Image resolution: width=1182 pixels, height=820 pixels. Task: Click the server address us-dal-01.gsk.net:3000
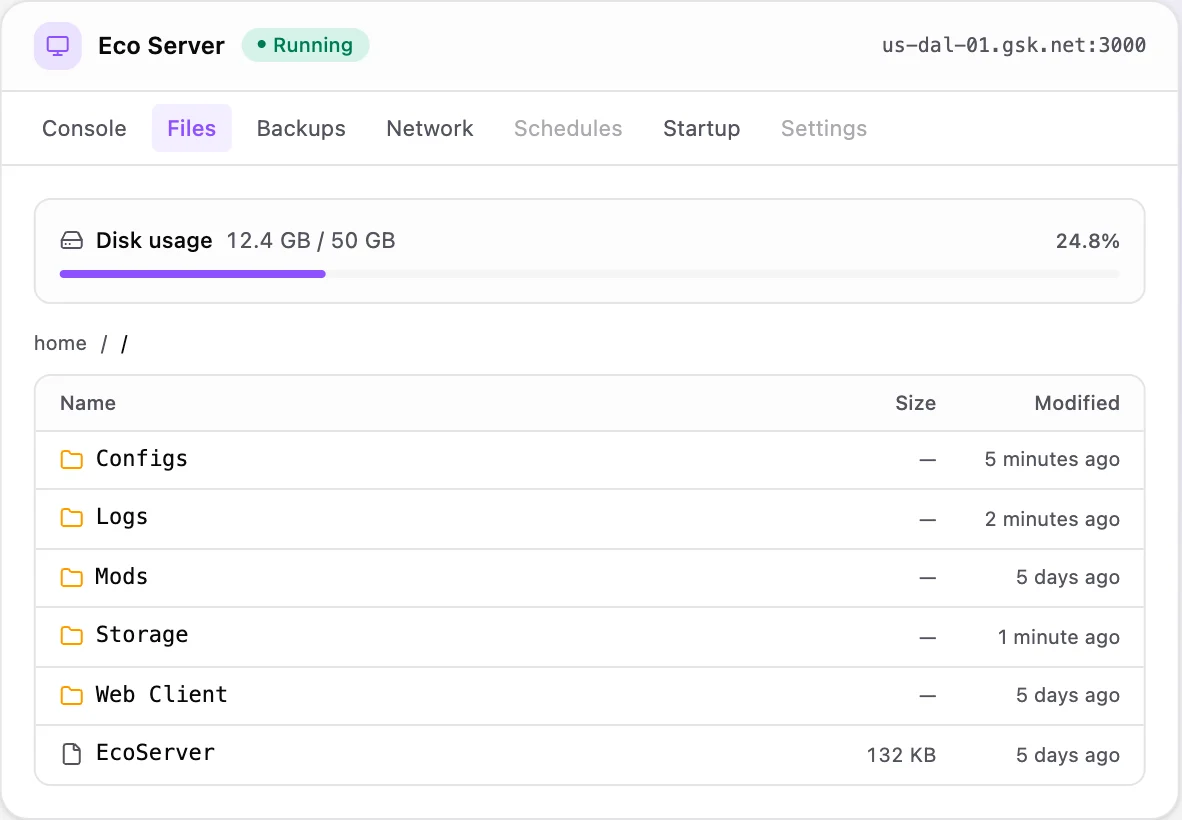1014,45
